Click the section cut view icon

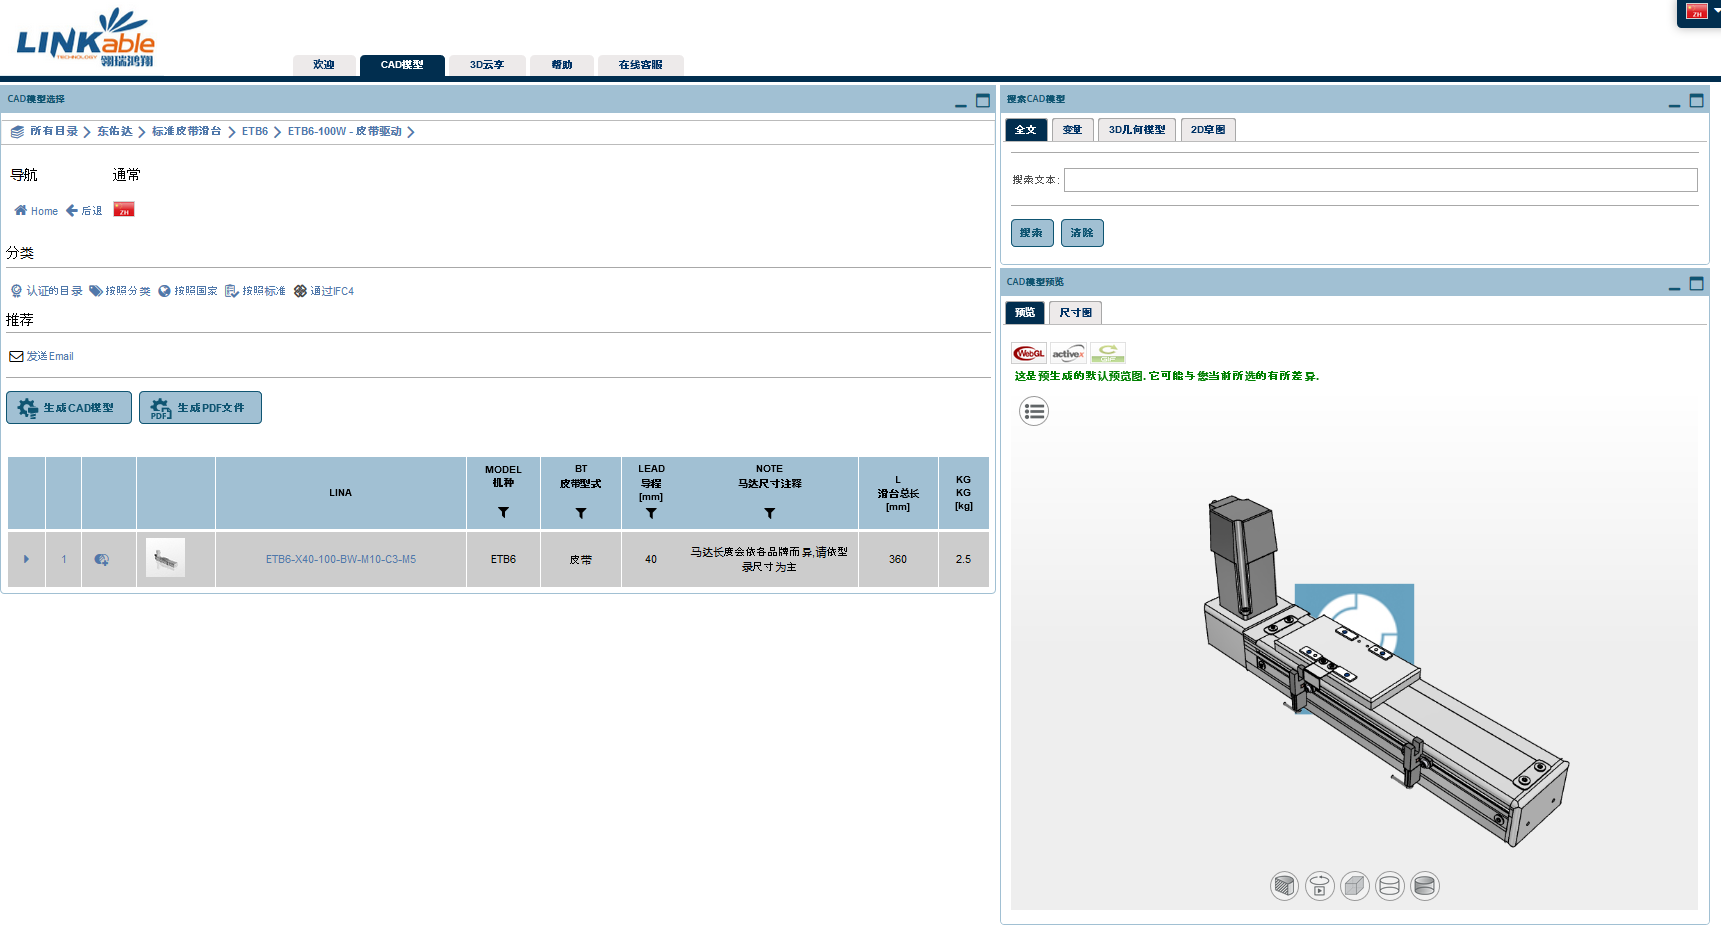pyautogui.click(x=1284, y=886)
